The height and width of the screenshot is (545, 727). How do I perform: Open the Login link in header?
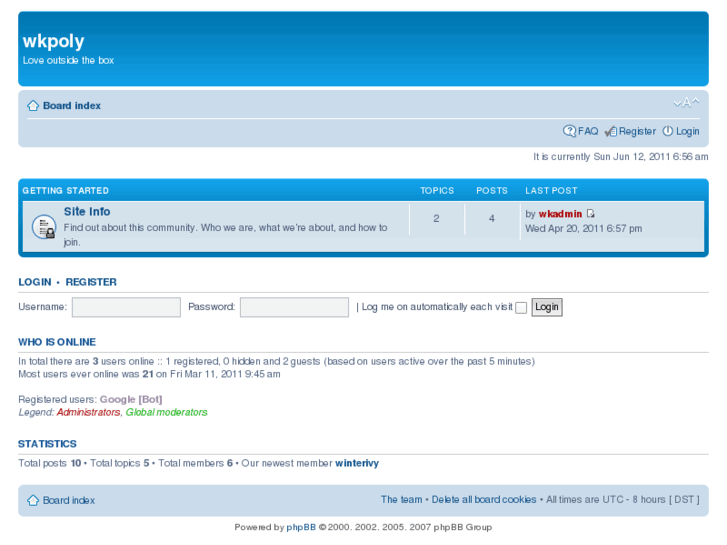(687, 131)
